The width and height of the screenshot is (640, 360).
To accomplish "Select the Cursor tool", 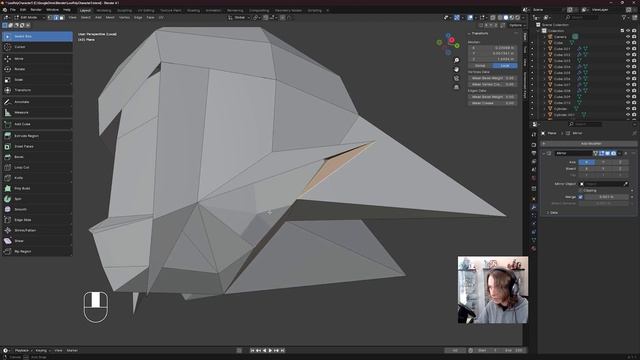I will tap(37, 47).
